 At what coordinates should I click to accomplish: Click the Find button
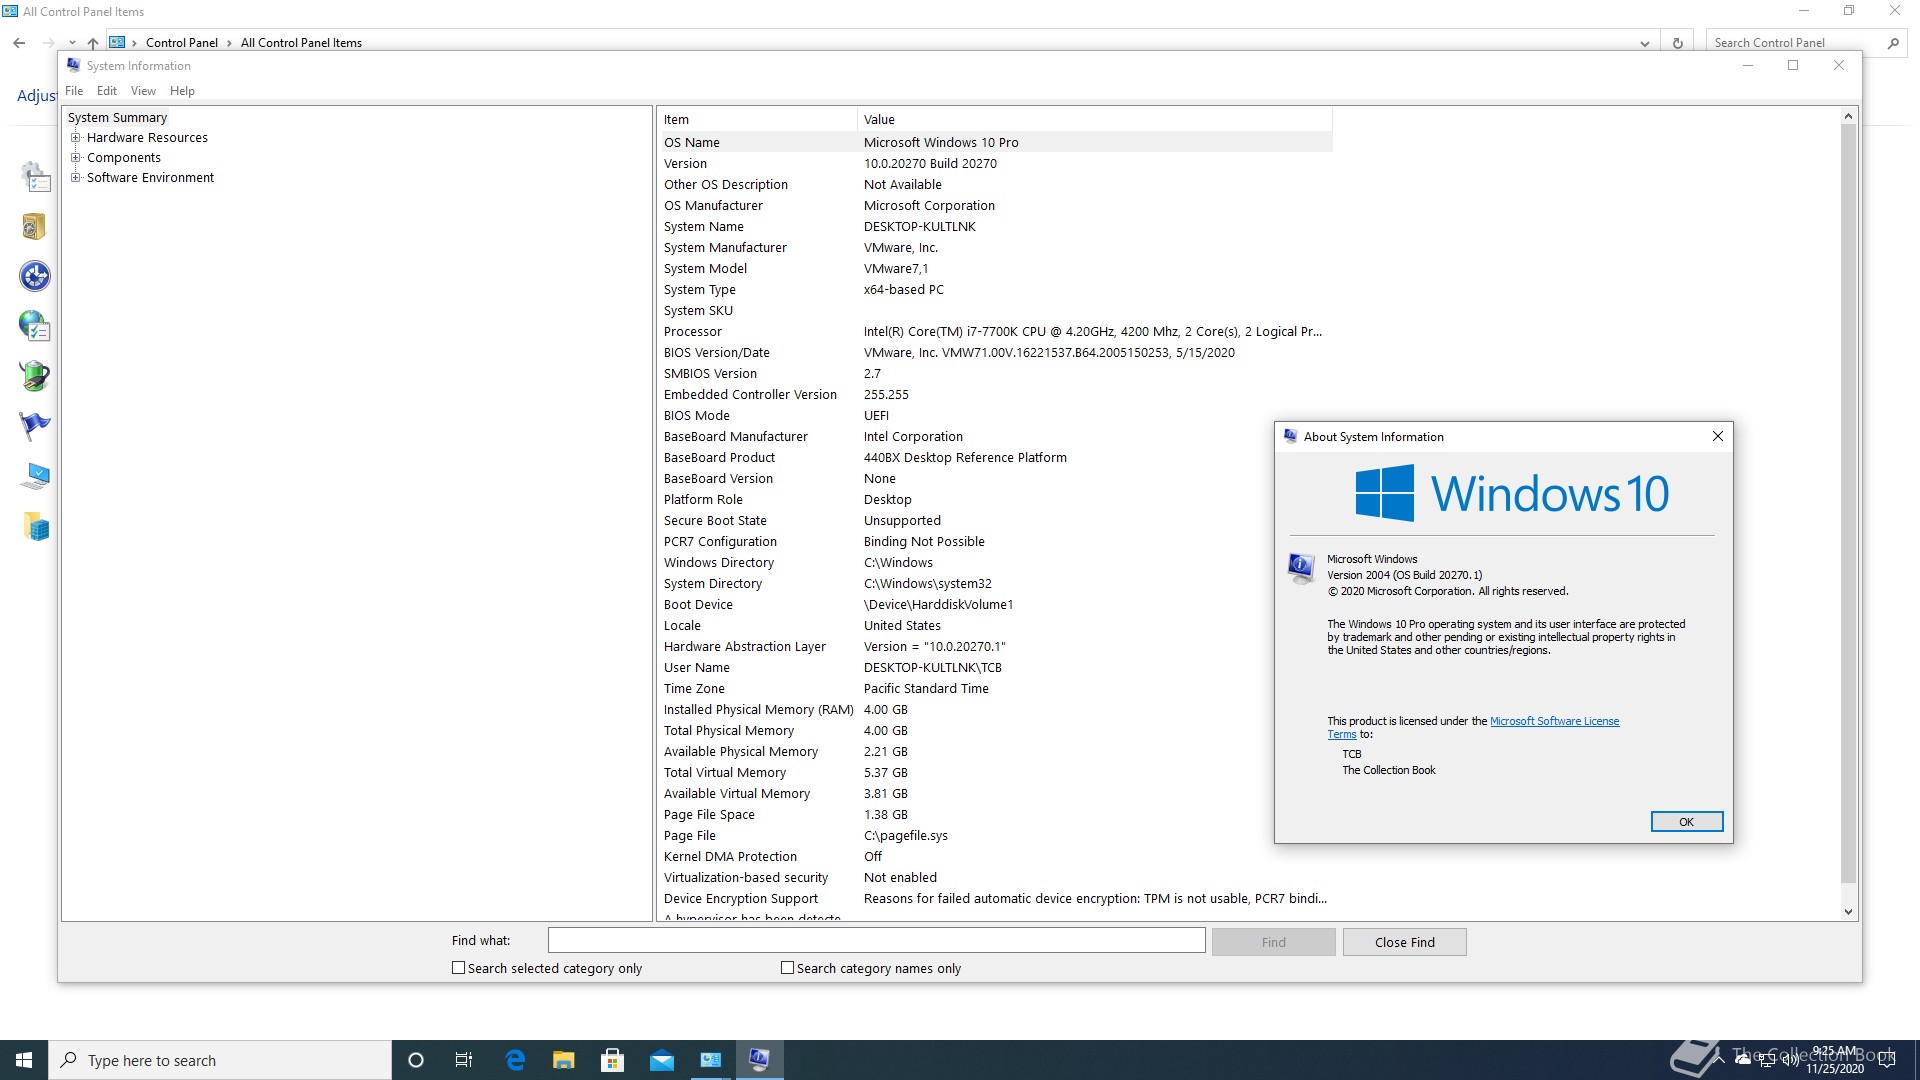point(1273,942)
